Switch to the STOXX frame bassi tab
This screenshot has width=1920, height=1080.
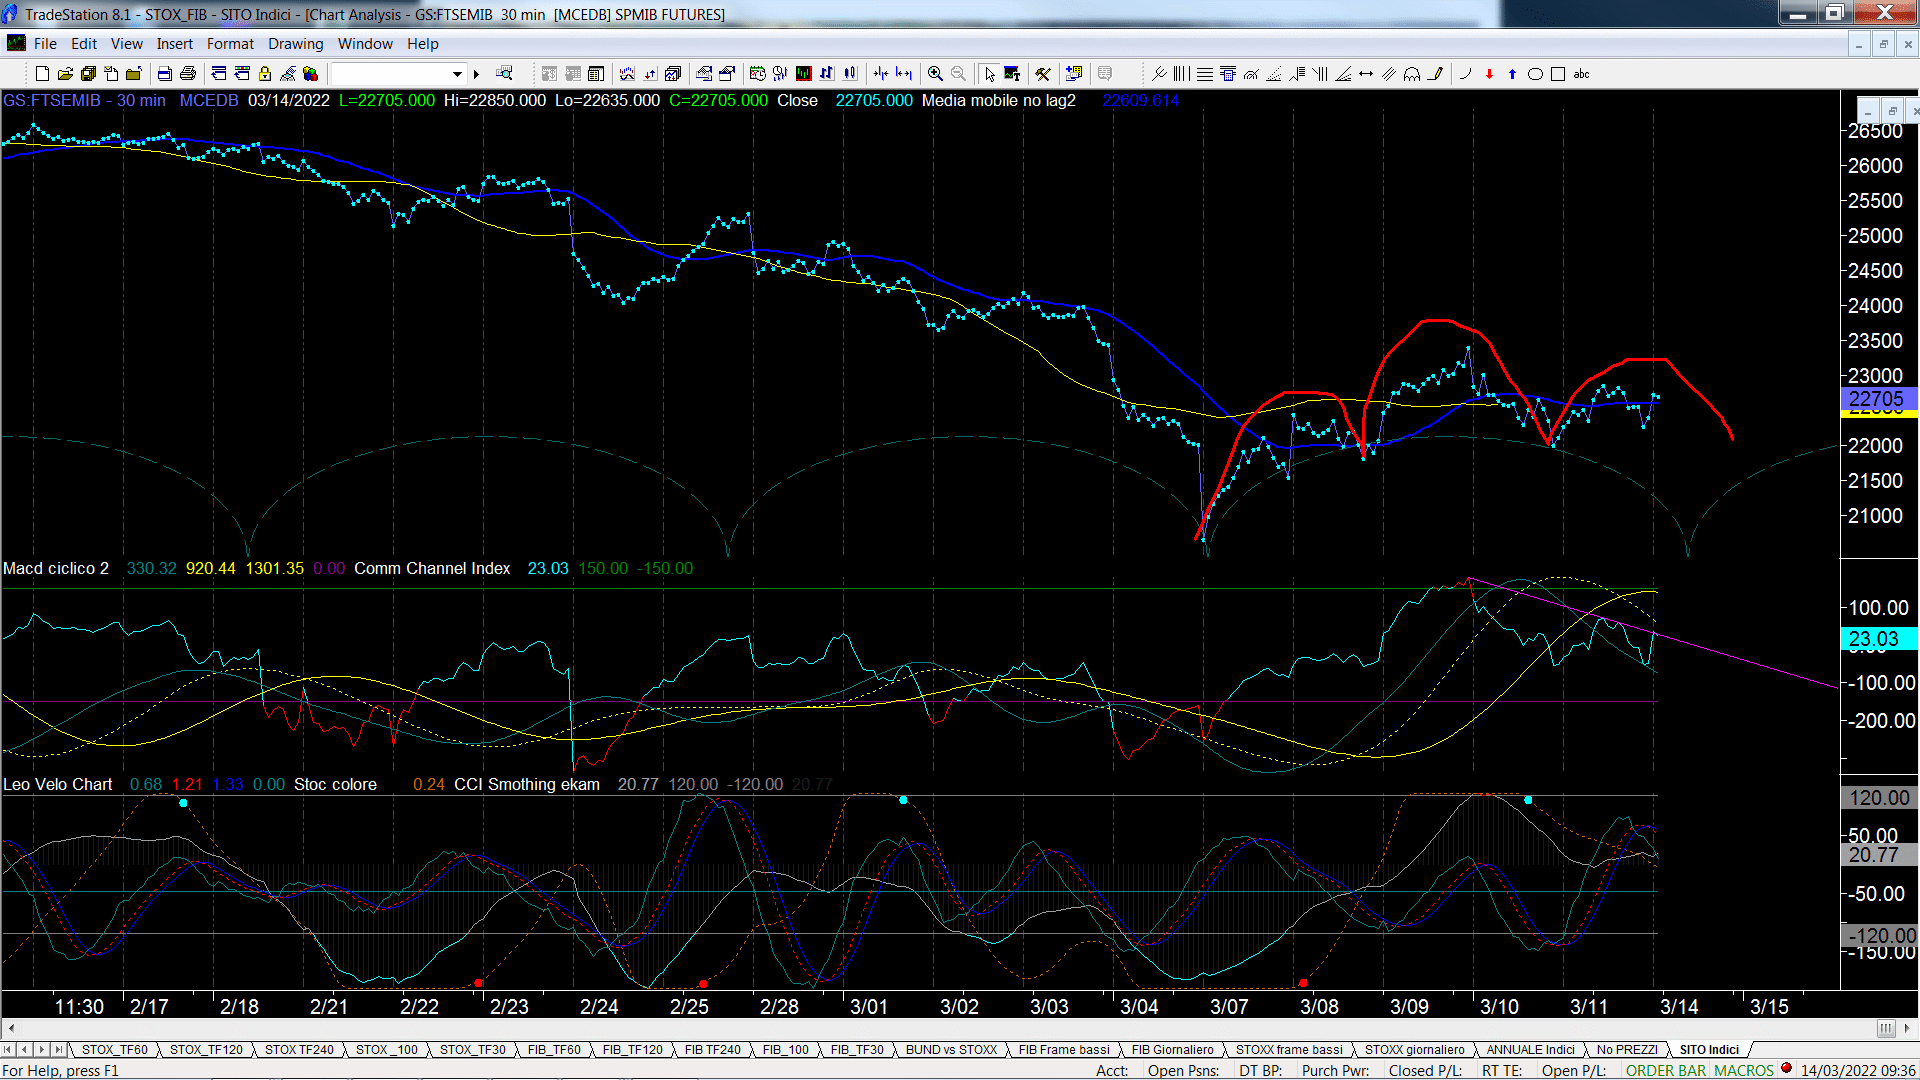click(1289, 1049)
